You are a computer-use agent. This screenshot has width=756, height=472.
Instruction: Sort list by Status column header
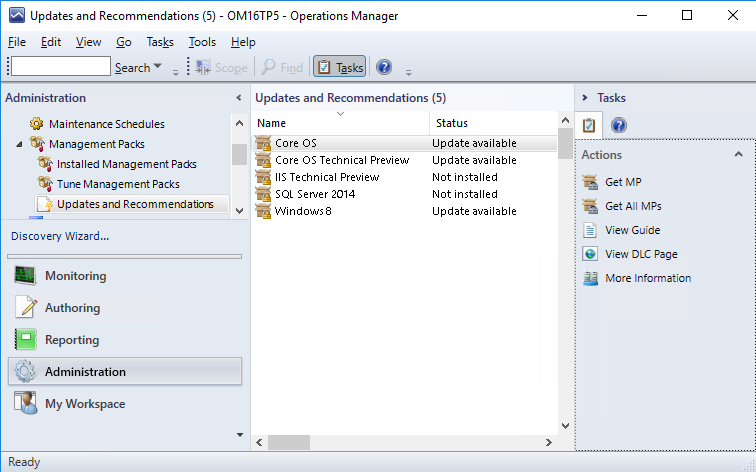coord(494,123)
